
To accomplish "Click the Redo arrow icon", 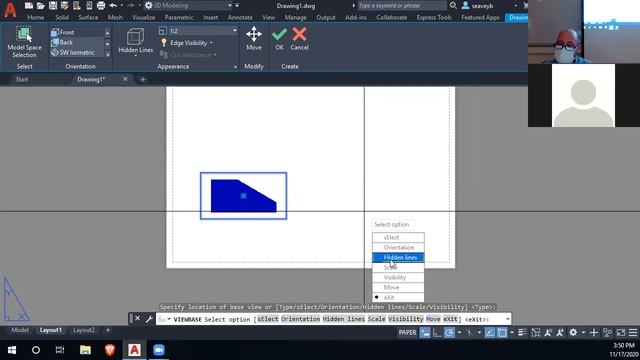I will [x=131, y=6].
